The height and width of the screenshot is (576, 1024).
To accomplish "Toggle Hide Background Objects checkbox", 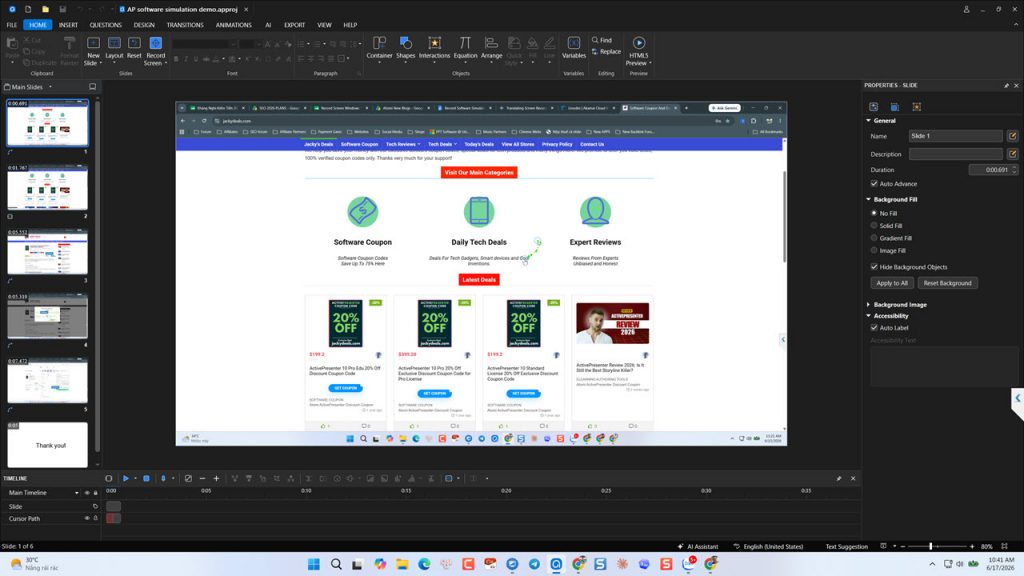I will (874, 266).
